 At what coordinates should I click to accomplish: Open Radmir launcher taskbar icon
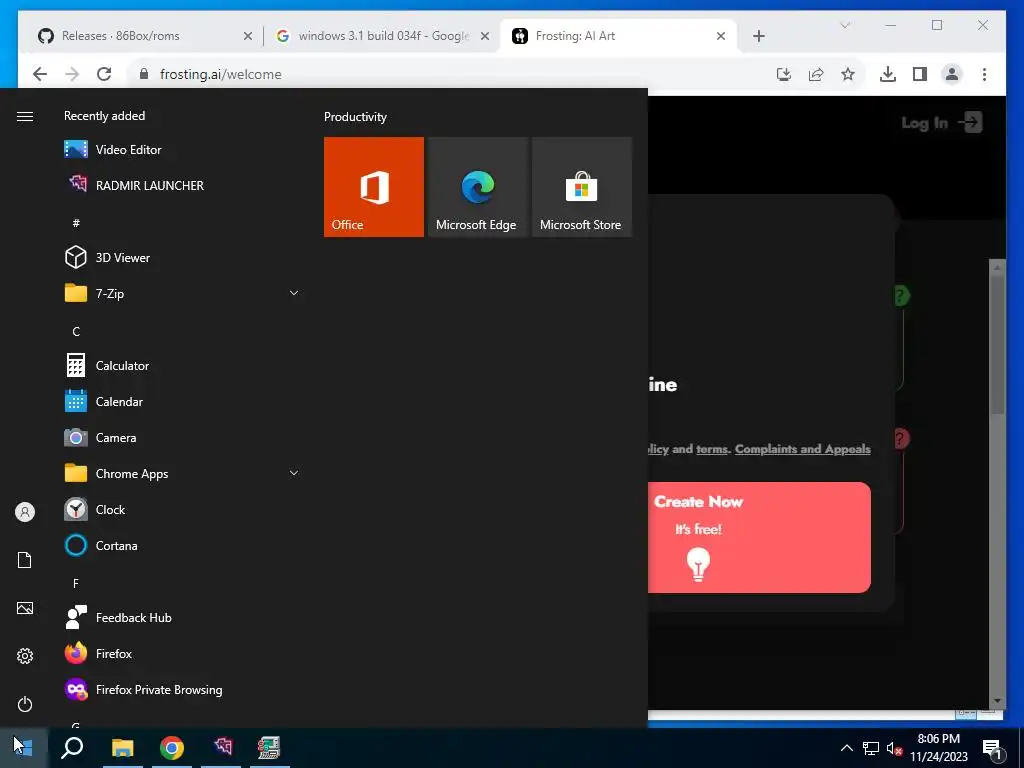[222, 746]
